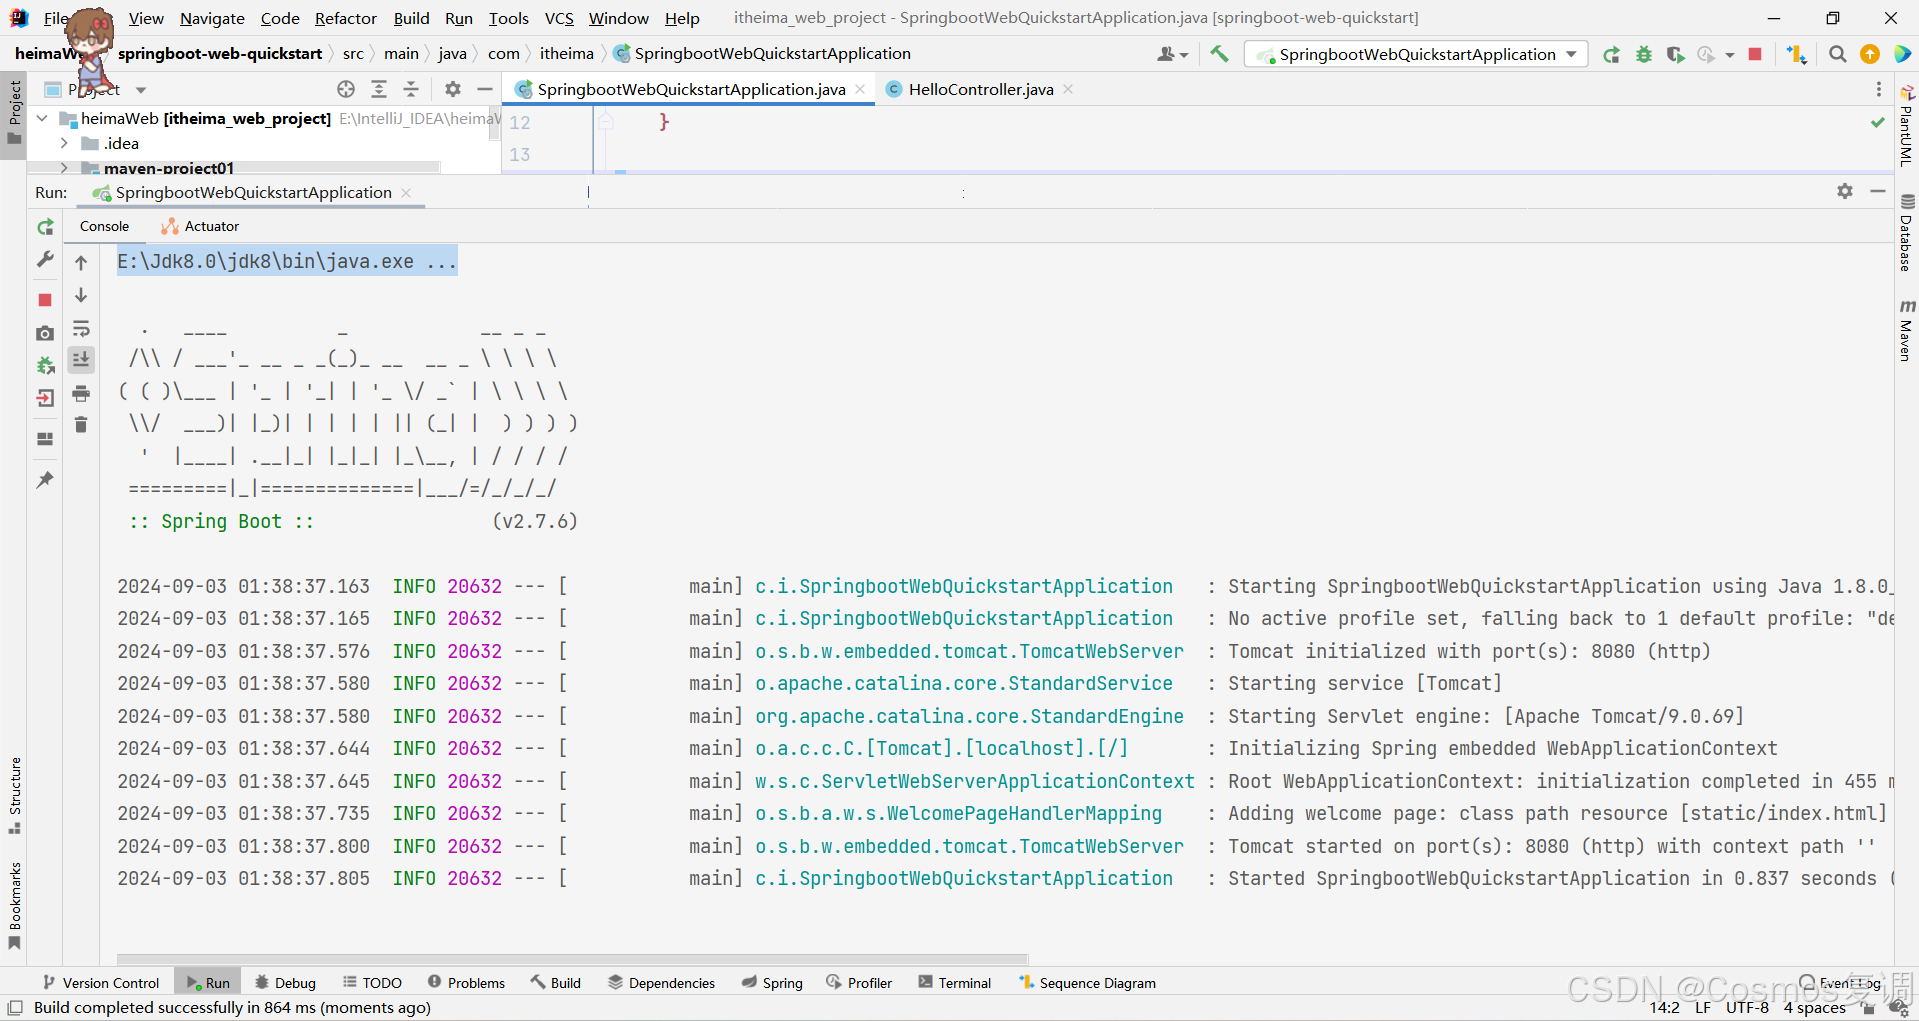Take thread dump with camera icon
1919x1021 pixels.
click(x=45, y=332)
